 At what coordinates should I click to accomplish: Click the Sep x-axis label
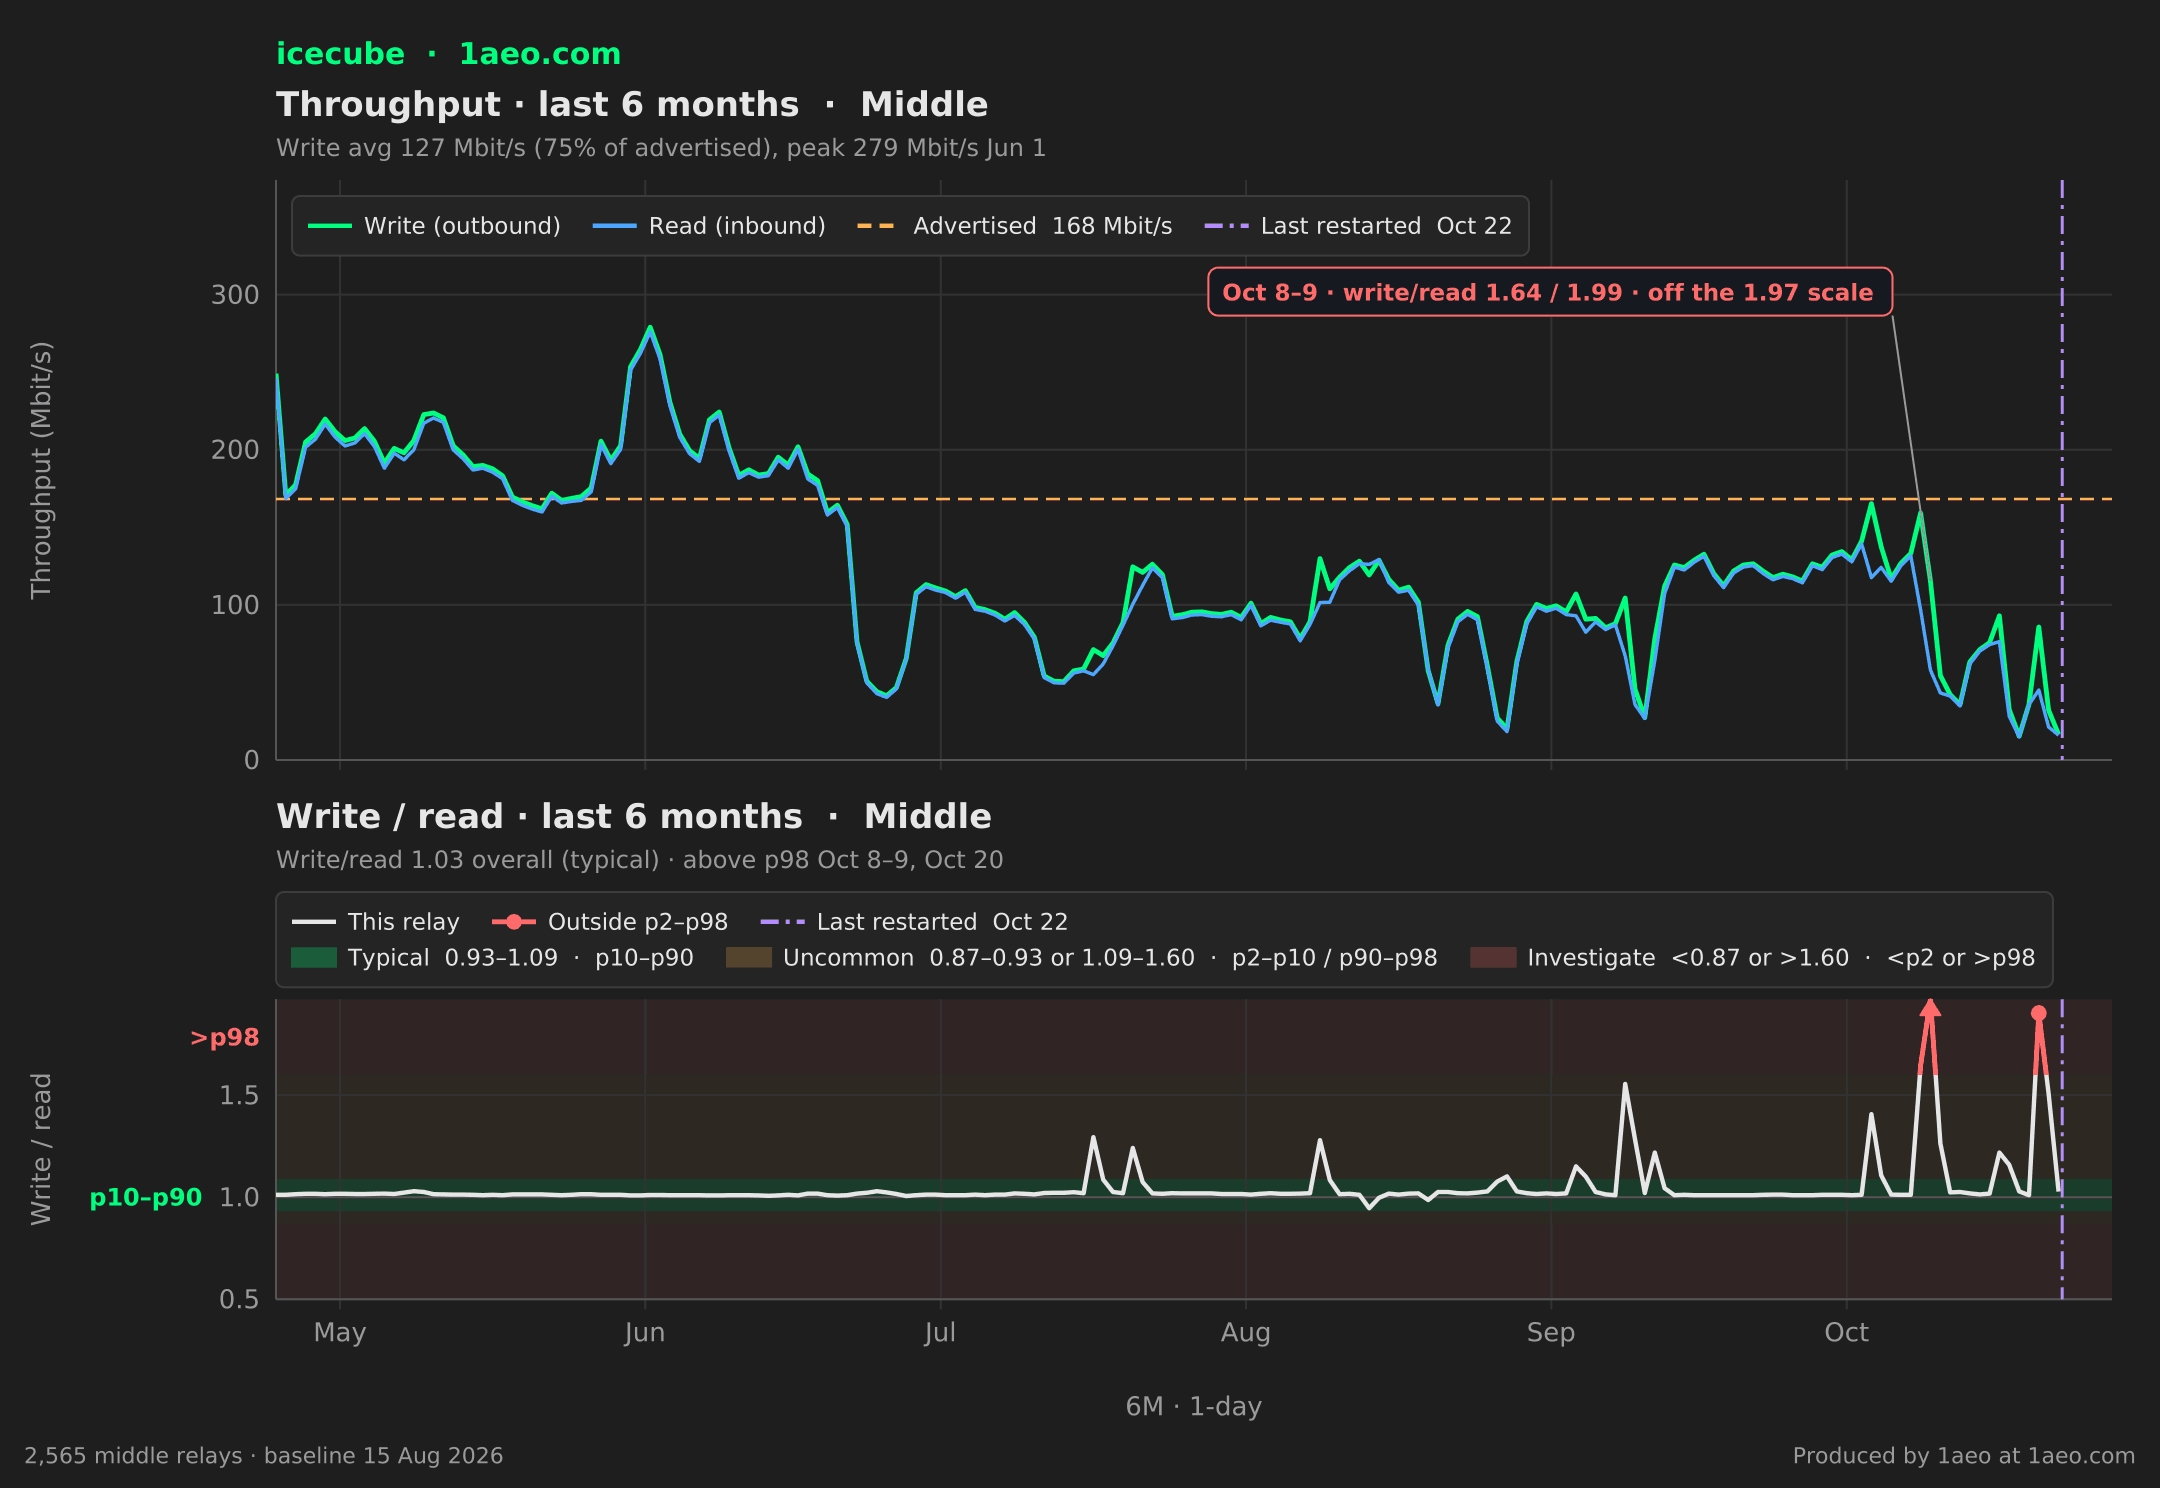coord(1550,1333)
